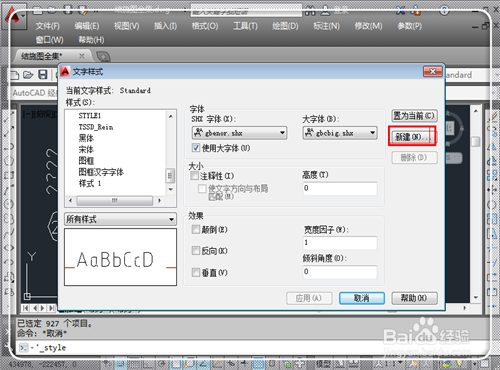Click the 新建(N)... button
The image size is (500, 370).
[413, 137]
